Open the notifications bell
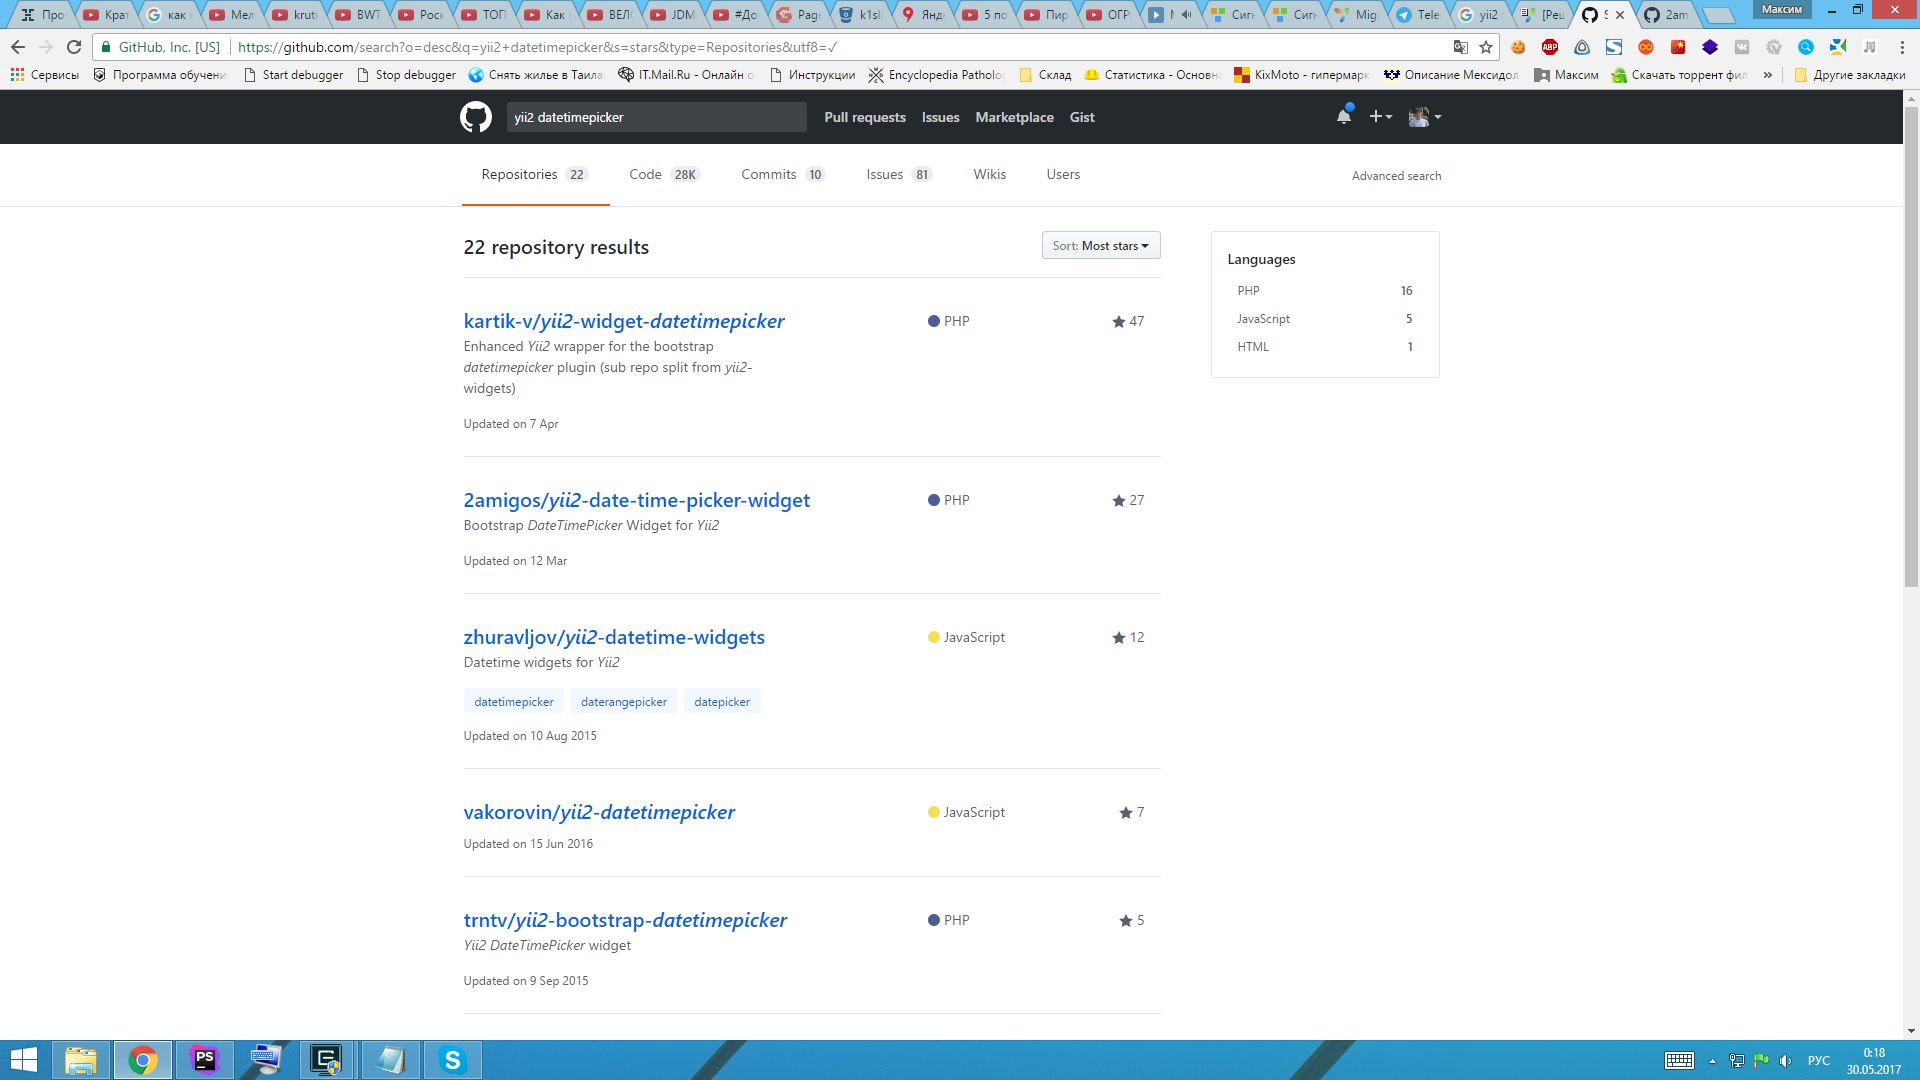Viewport: 1920px width, 1080px height. [x=1343, y=117]
